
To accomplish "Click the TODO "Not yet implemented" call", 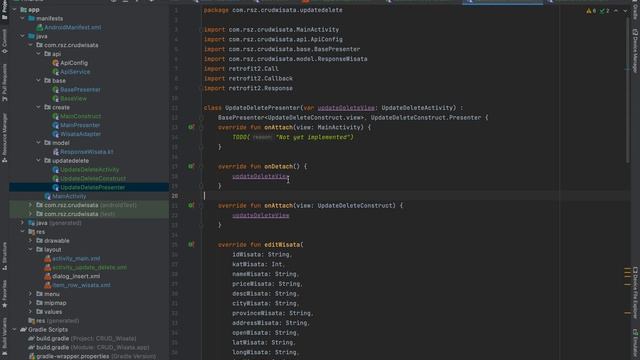I will click(293, 137).
